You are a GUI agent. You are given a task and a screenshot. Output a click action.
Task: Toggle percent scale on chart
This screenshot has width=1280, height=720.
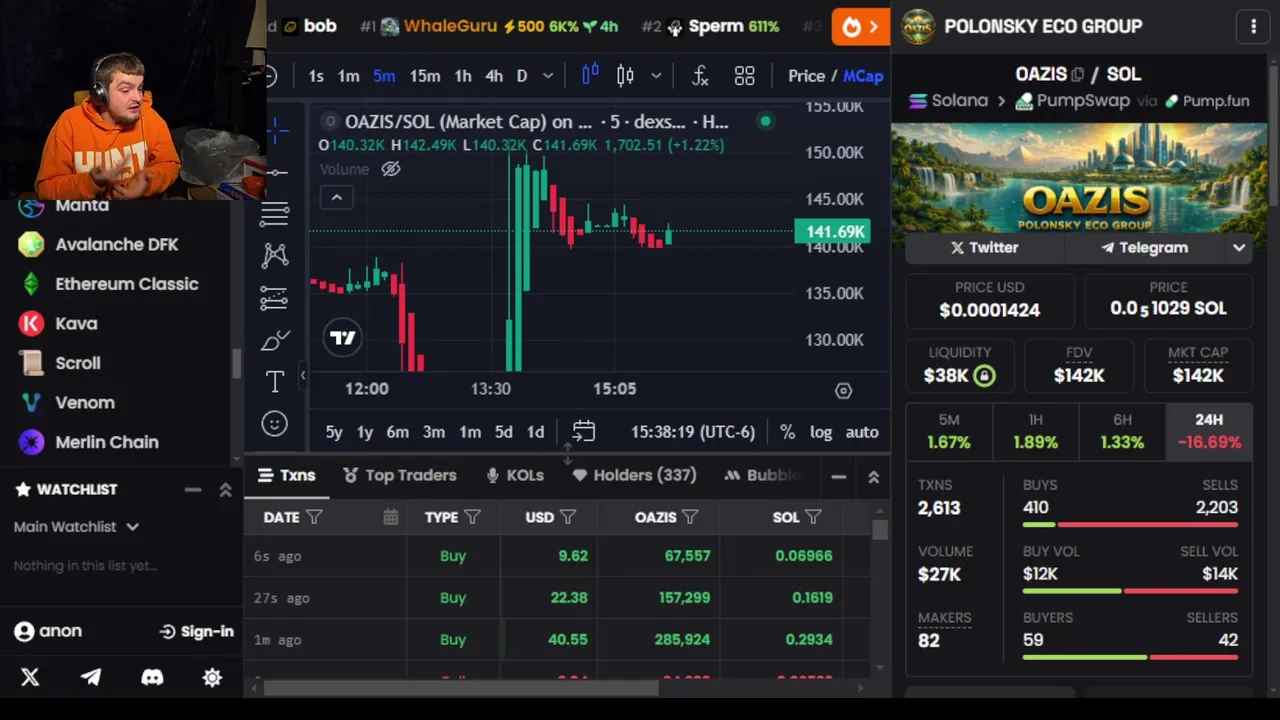[788, 432]
